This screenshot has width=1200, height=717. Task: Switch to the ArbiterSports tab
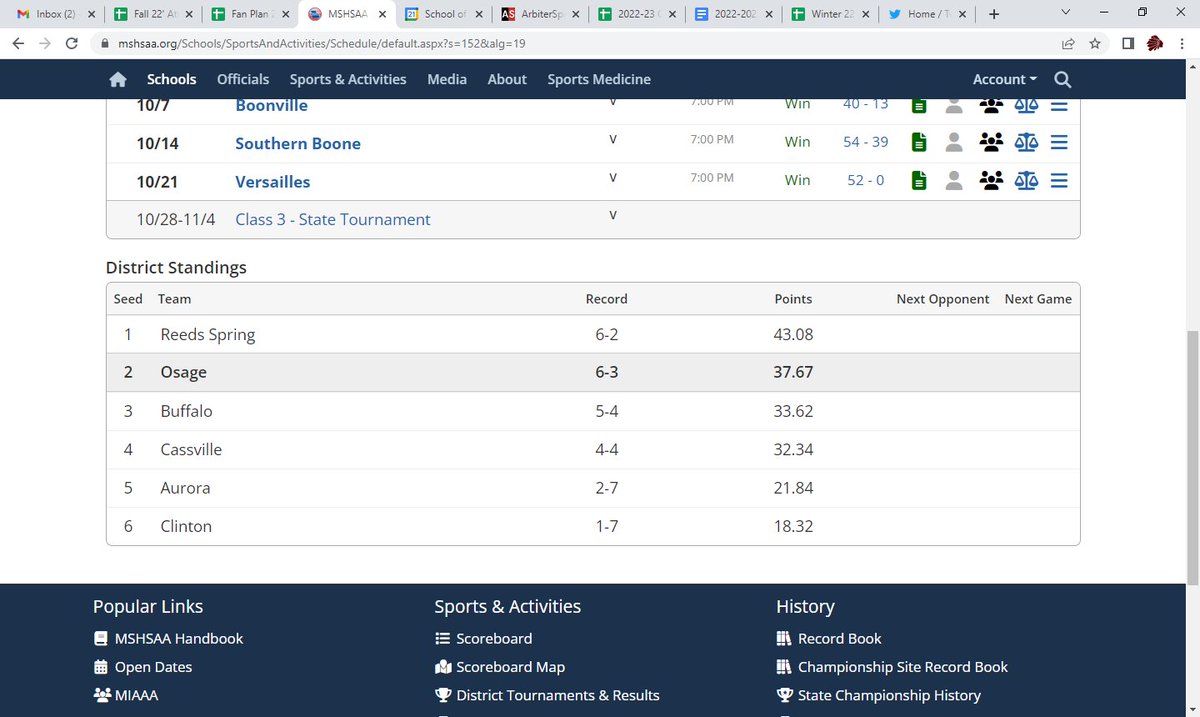[x=540, y=15]
